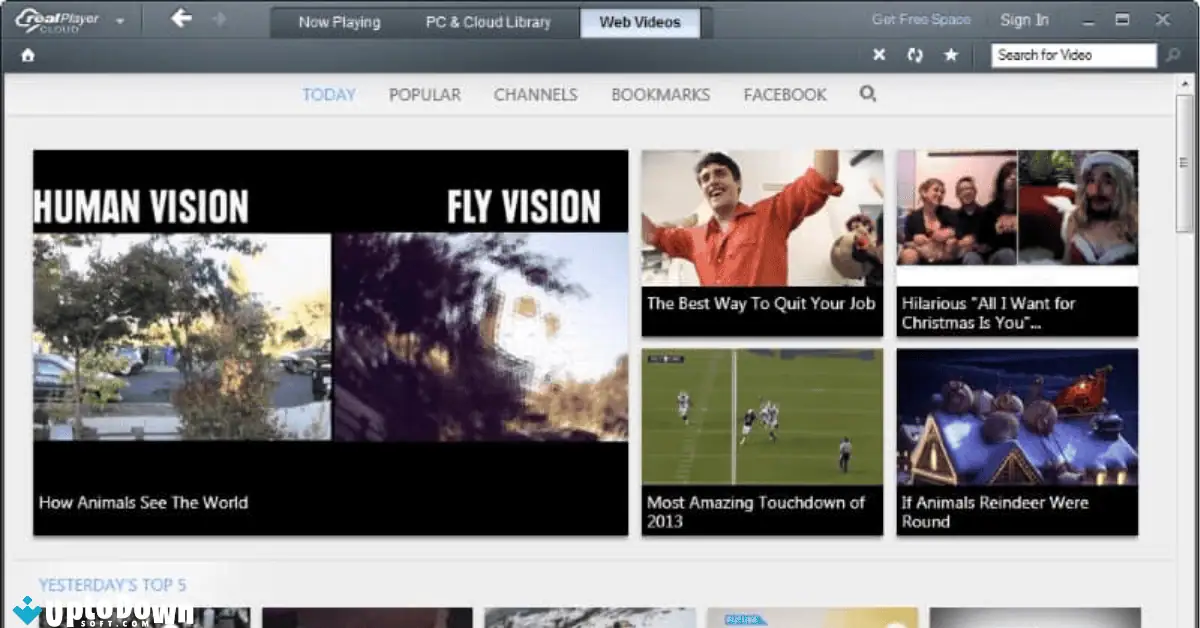This screenshot has width=1200, height=628.
Task: Refresh the page using the reload icon
Action: click(915, 55)
